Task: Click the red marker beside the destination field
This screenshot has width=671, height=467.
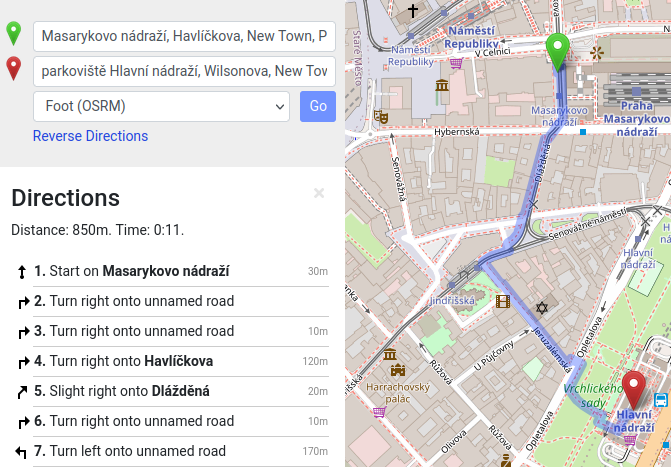Action: [14, 70]
